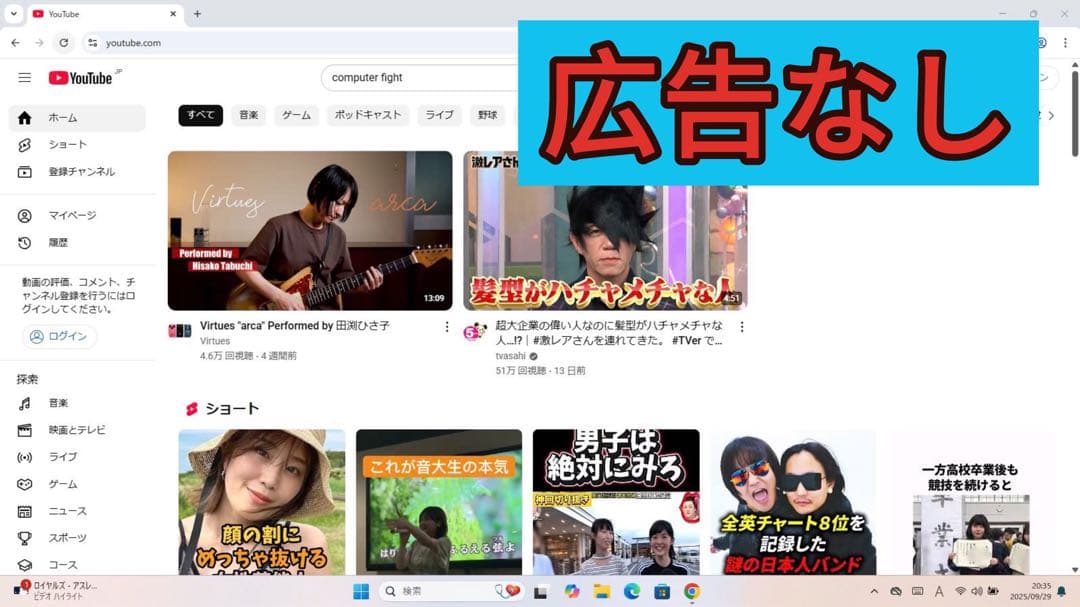The height and width of the screenshot is (607, 1080).
Task: Open the Windows Start menu
Action: click(x=361, y=591)
